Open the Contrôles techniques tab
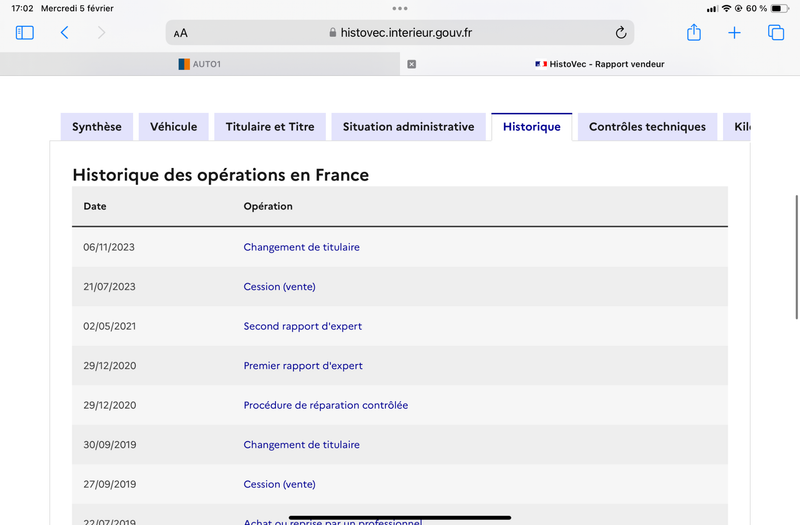This screenshot has width=800, height=525. click(x=647, y=127)
